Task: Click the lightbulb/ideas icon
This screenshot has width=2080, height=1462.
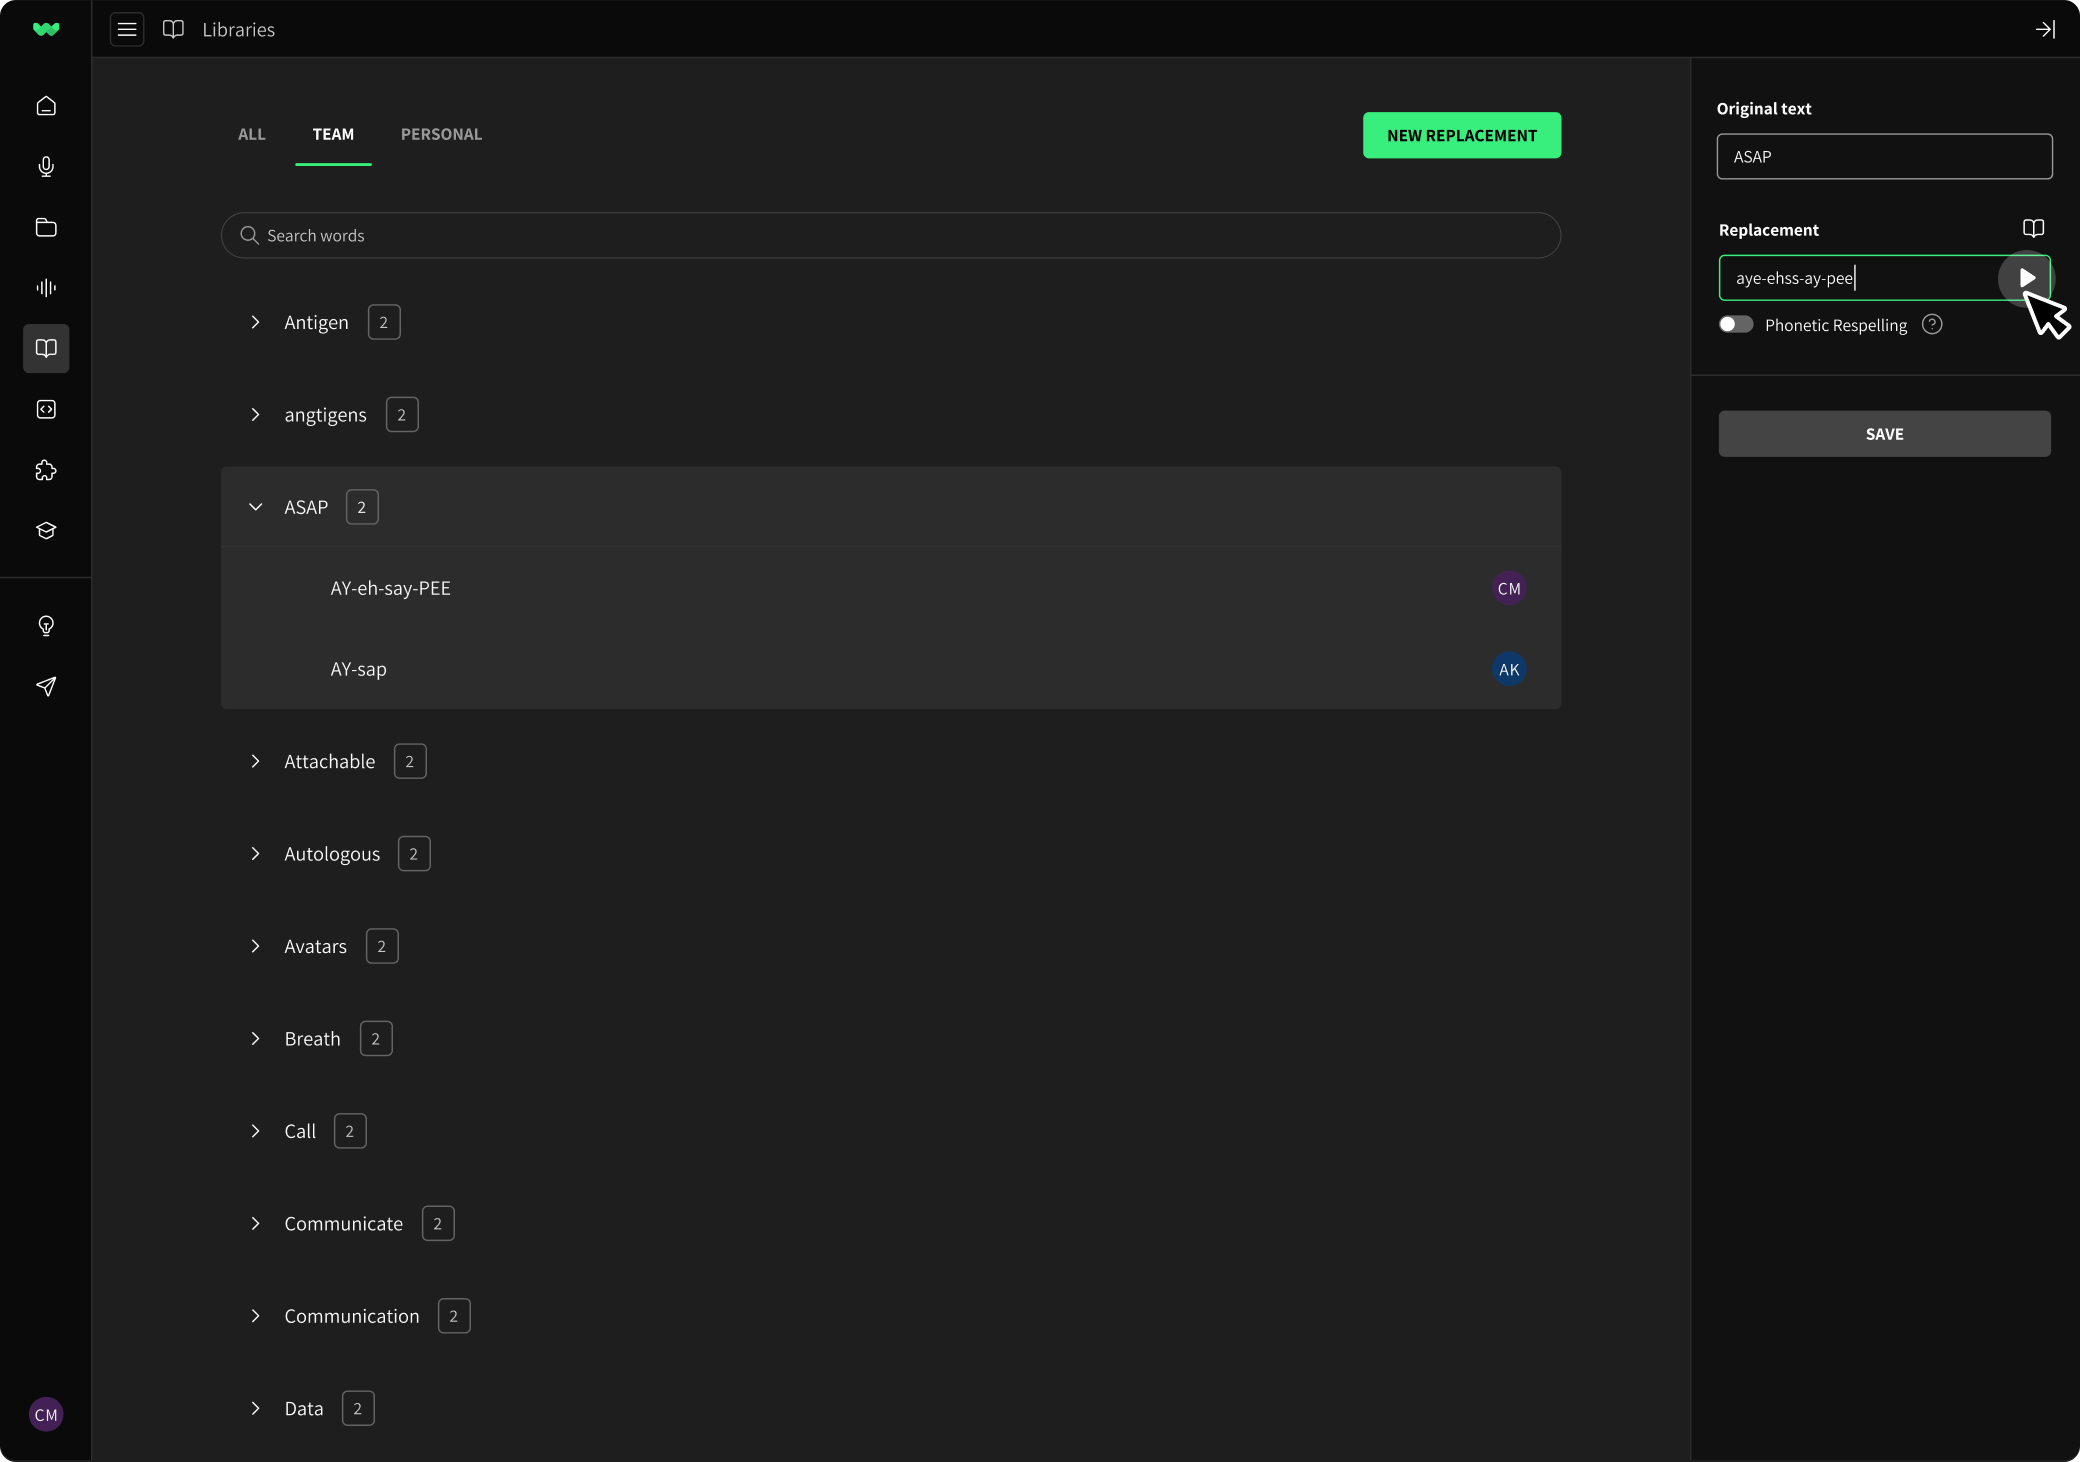Action: coord(46,625)
